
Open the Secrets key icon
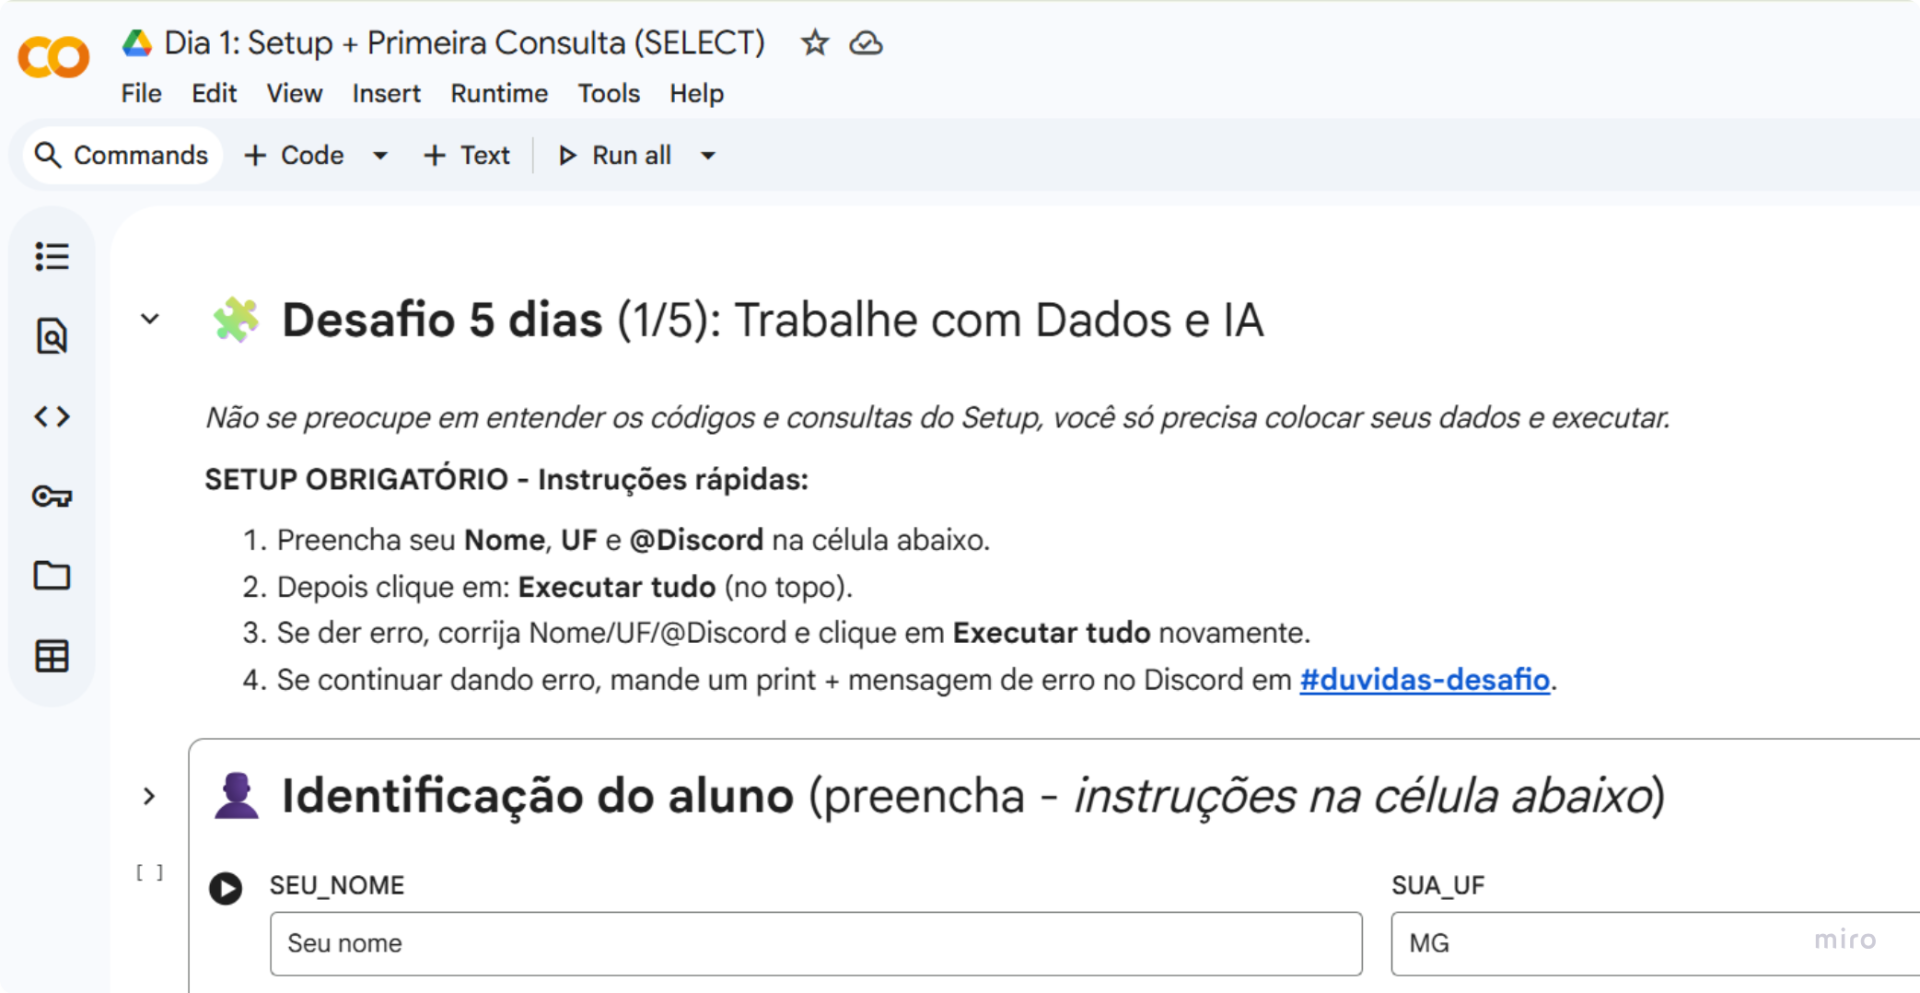[52, 496]
